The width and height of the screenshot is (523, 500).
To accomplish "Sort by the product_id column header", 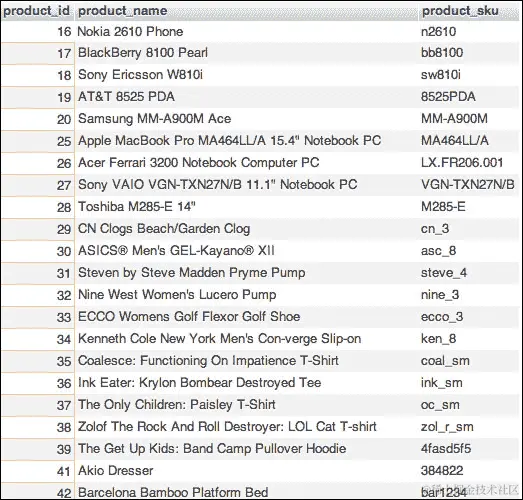I will [x=37, y=11].
